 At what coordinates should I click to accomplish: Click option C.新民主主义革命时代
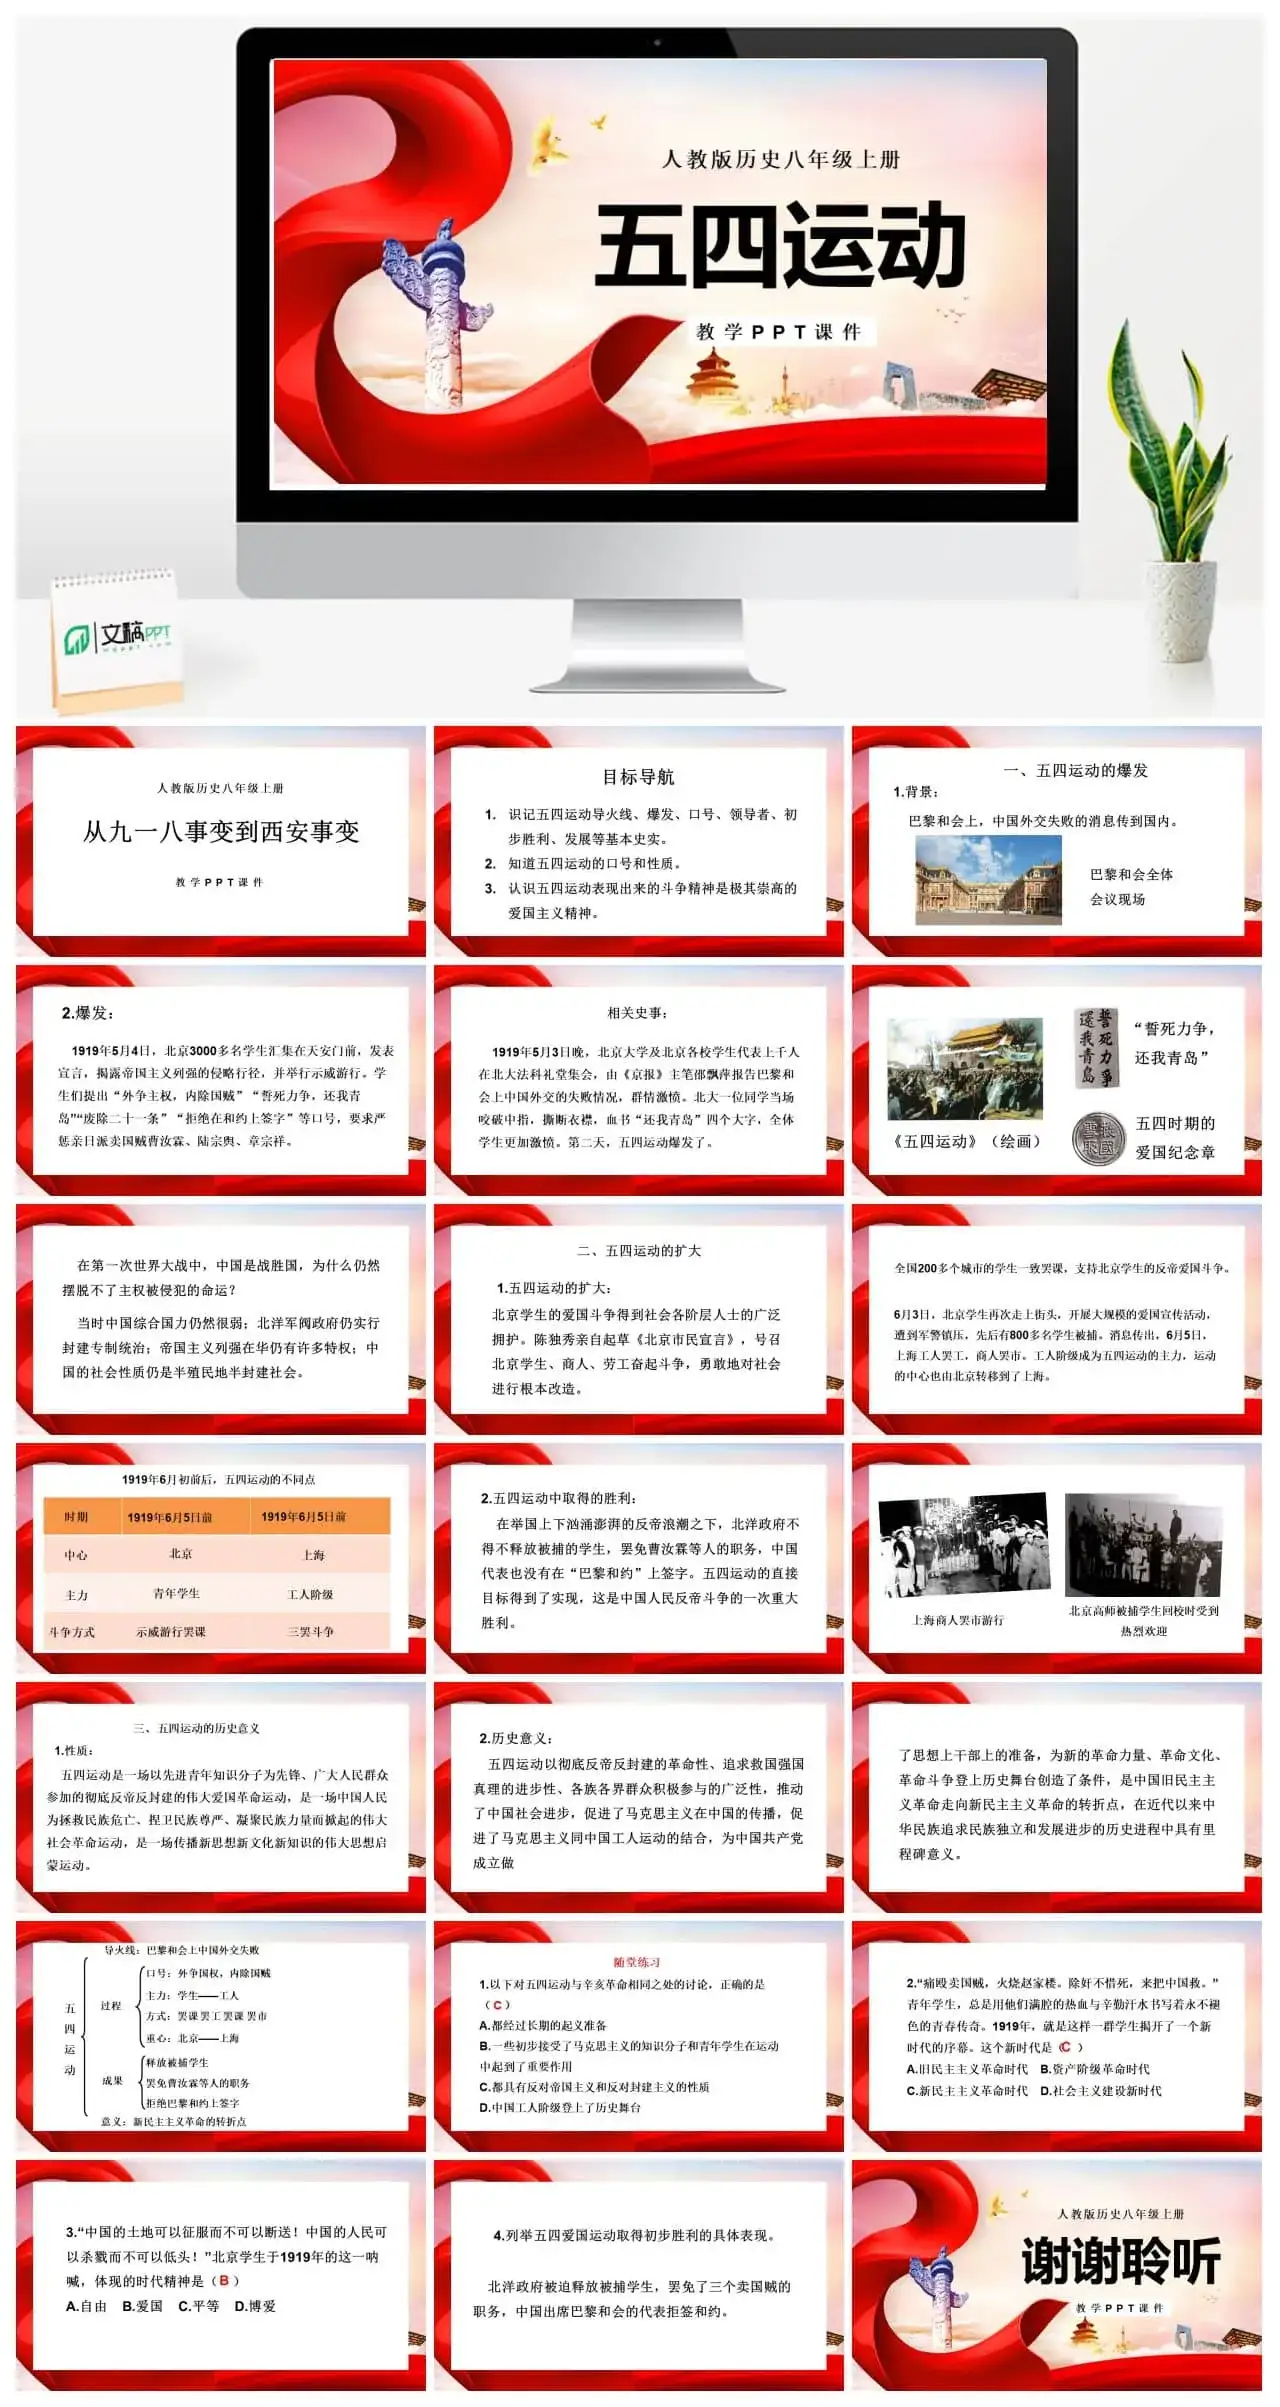(x=967, y=2091)
